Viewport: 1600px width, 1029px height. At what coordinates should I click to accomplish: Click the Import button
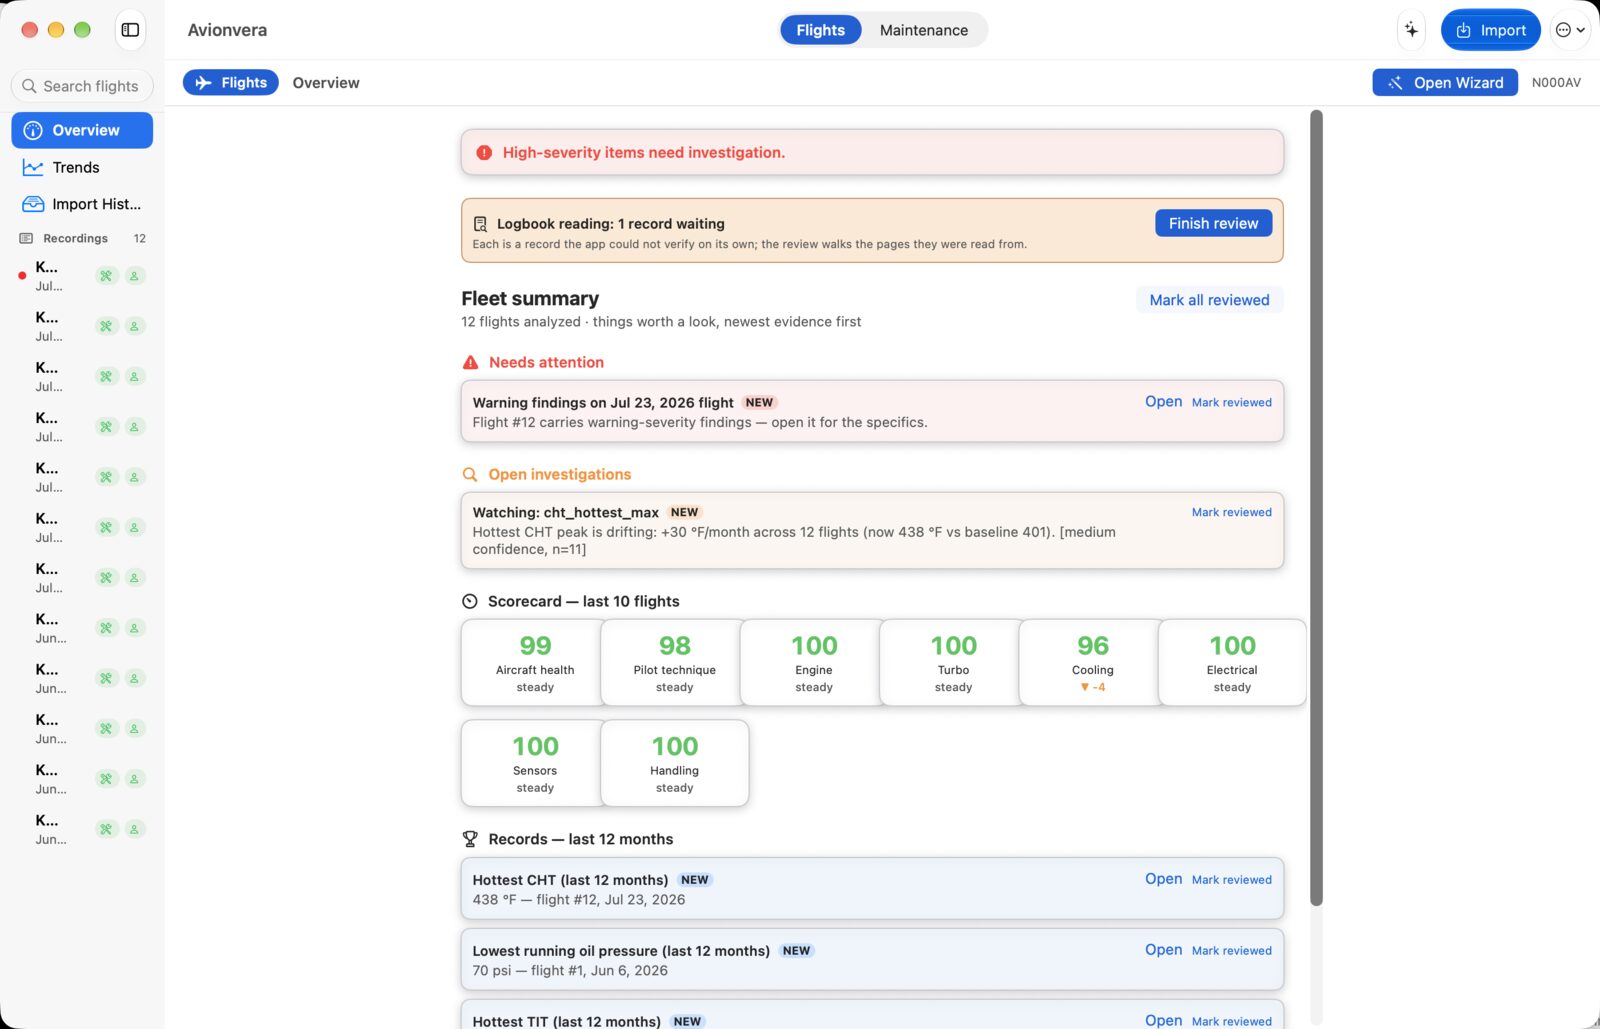click(x=1490, y=30)
